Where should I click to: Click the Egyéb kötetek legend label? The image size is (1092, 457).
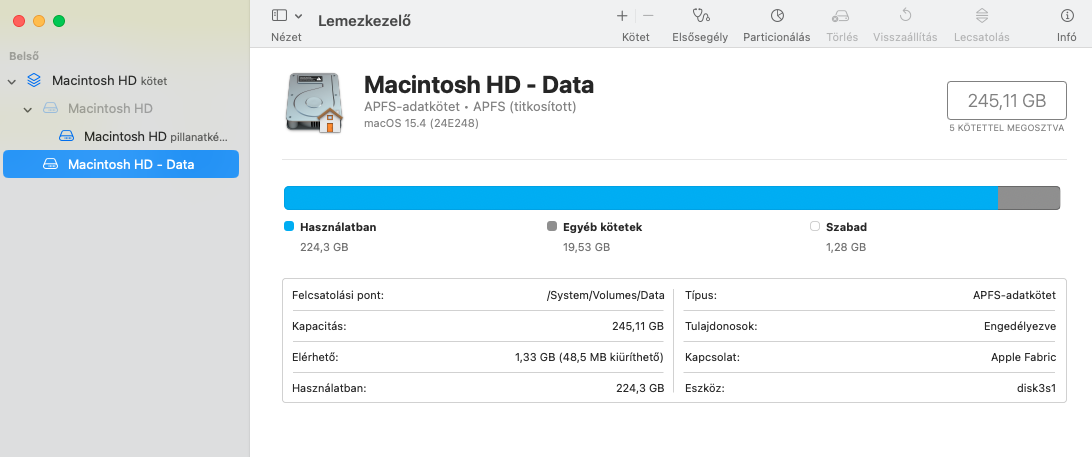tap(602, 227)
